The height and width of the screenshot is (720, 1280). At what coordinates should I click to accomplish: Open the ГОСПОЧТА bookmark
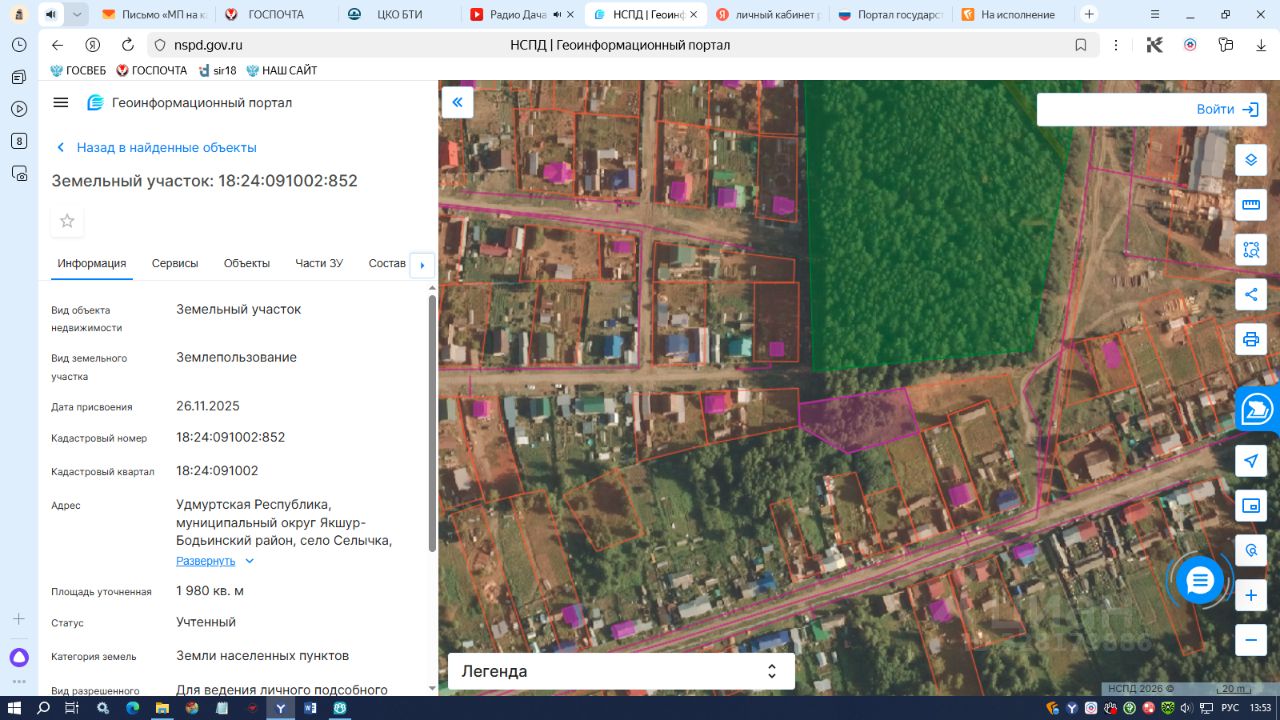pyautogui.click(x=152, y=71)
